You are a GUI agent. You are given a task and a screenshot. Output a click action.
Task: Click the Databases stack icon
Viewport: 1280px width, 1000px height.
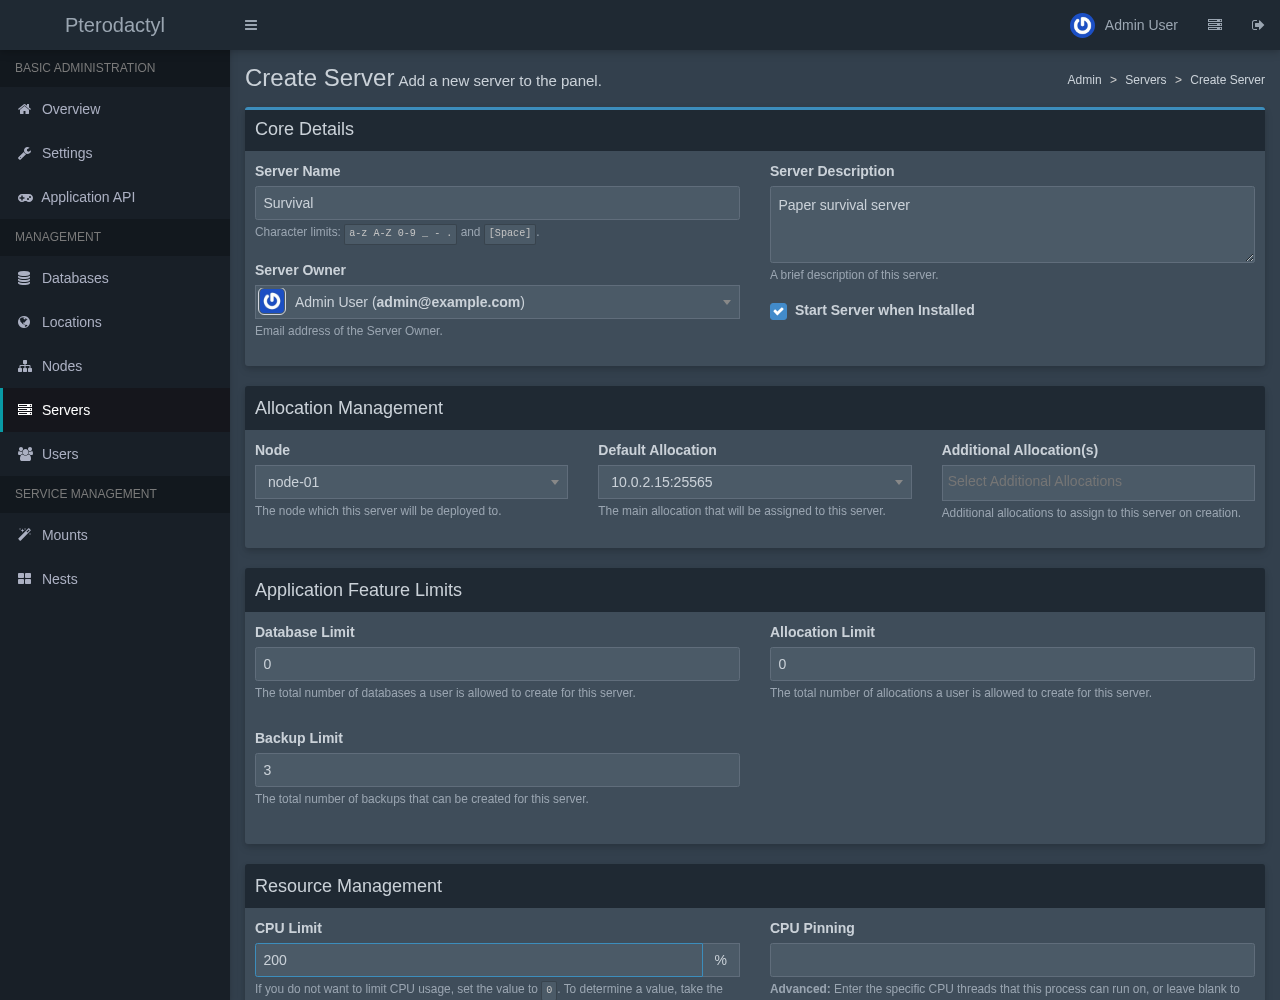click(x=25, y=278)
